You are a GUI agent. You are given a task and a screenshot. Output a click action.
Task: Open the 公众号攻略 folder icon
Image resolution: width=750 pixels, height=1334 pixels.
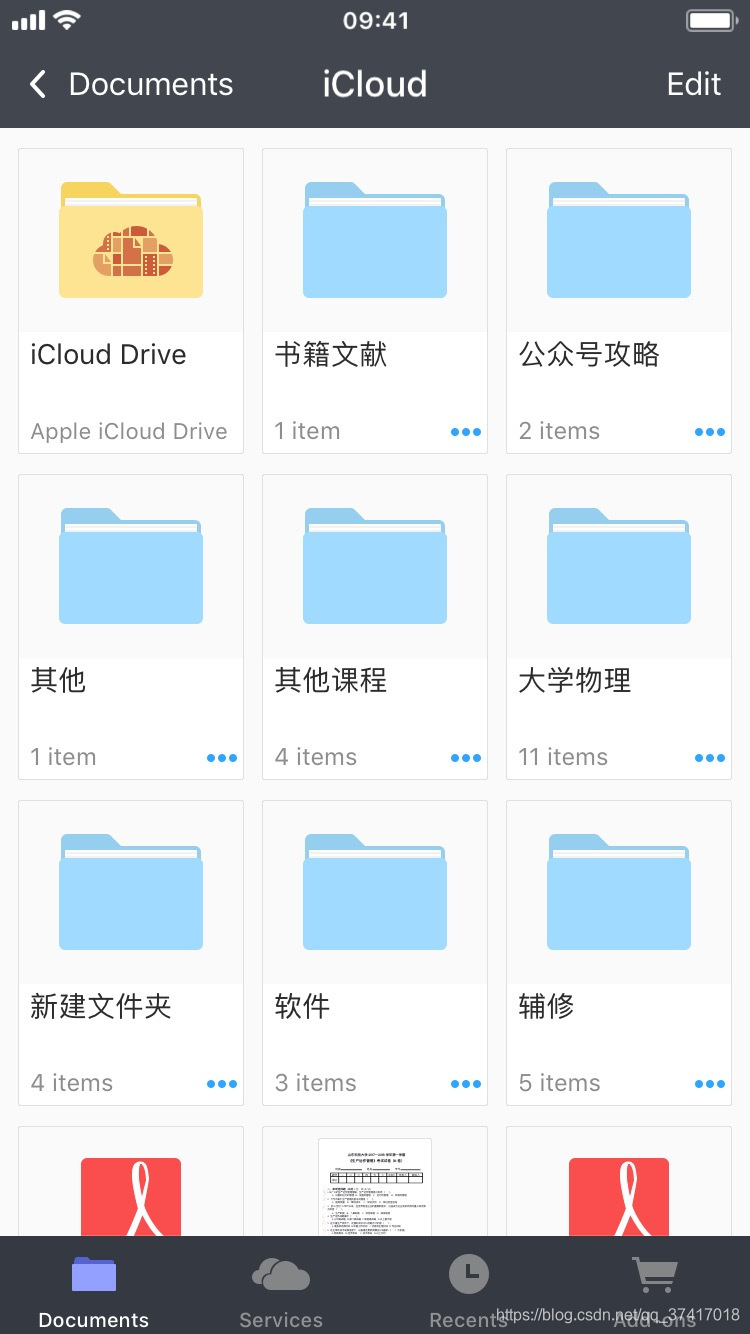pyautogui.click(x=619, y=240)
